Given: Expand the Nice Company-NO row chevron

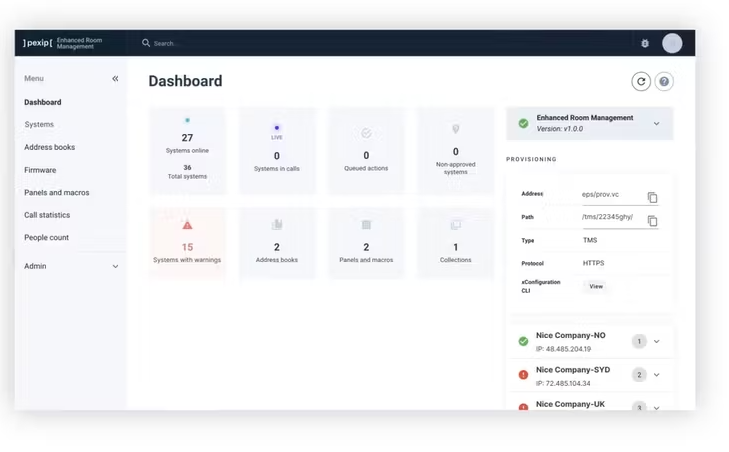Looking at the screenshot, I should tap(656, 341).
